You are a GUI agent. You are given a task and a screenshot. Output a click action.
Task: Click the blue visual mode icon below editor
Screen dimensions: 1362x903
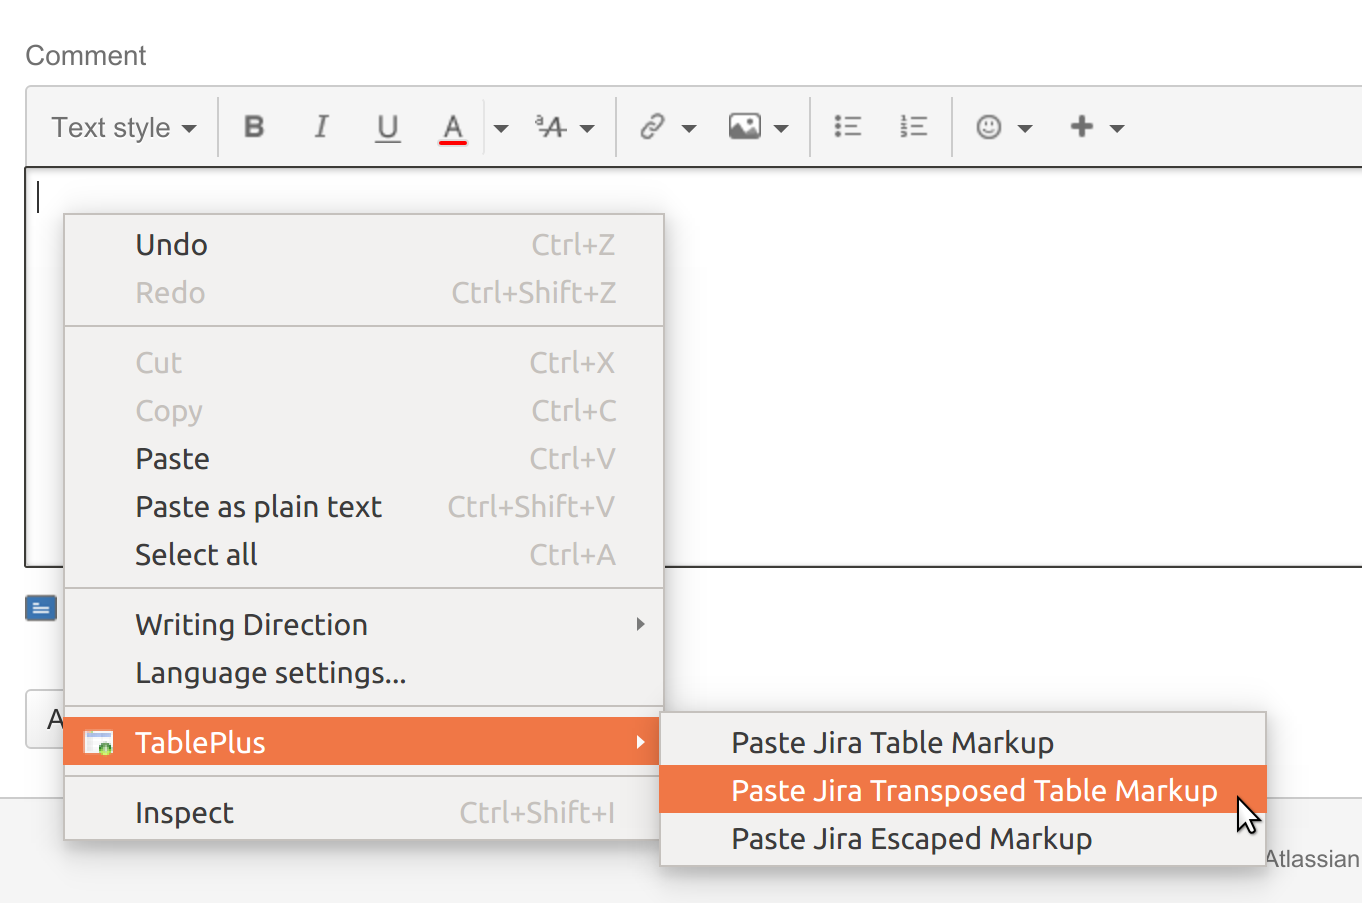[41, 608]
